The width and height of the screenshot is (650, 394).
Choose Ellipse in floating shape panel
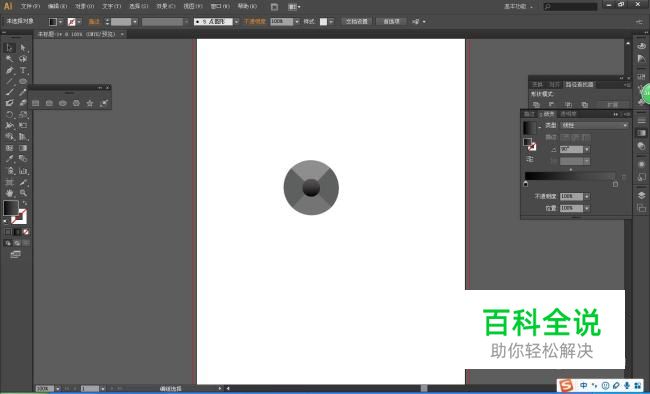63,103
